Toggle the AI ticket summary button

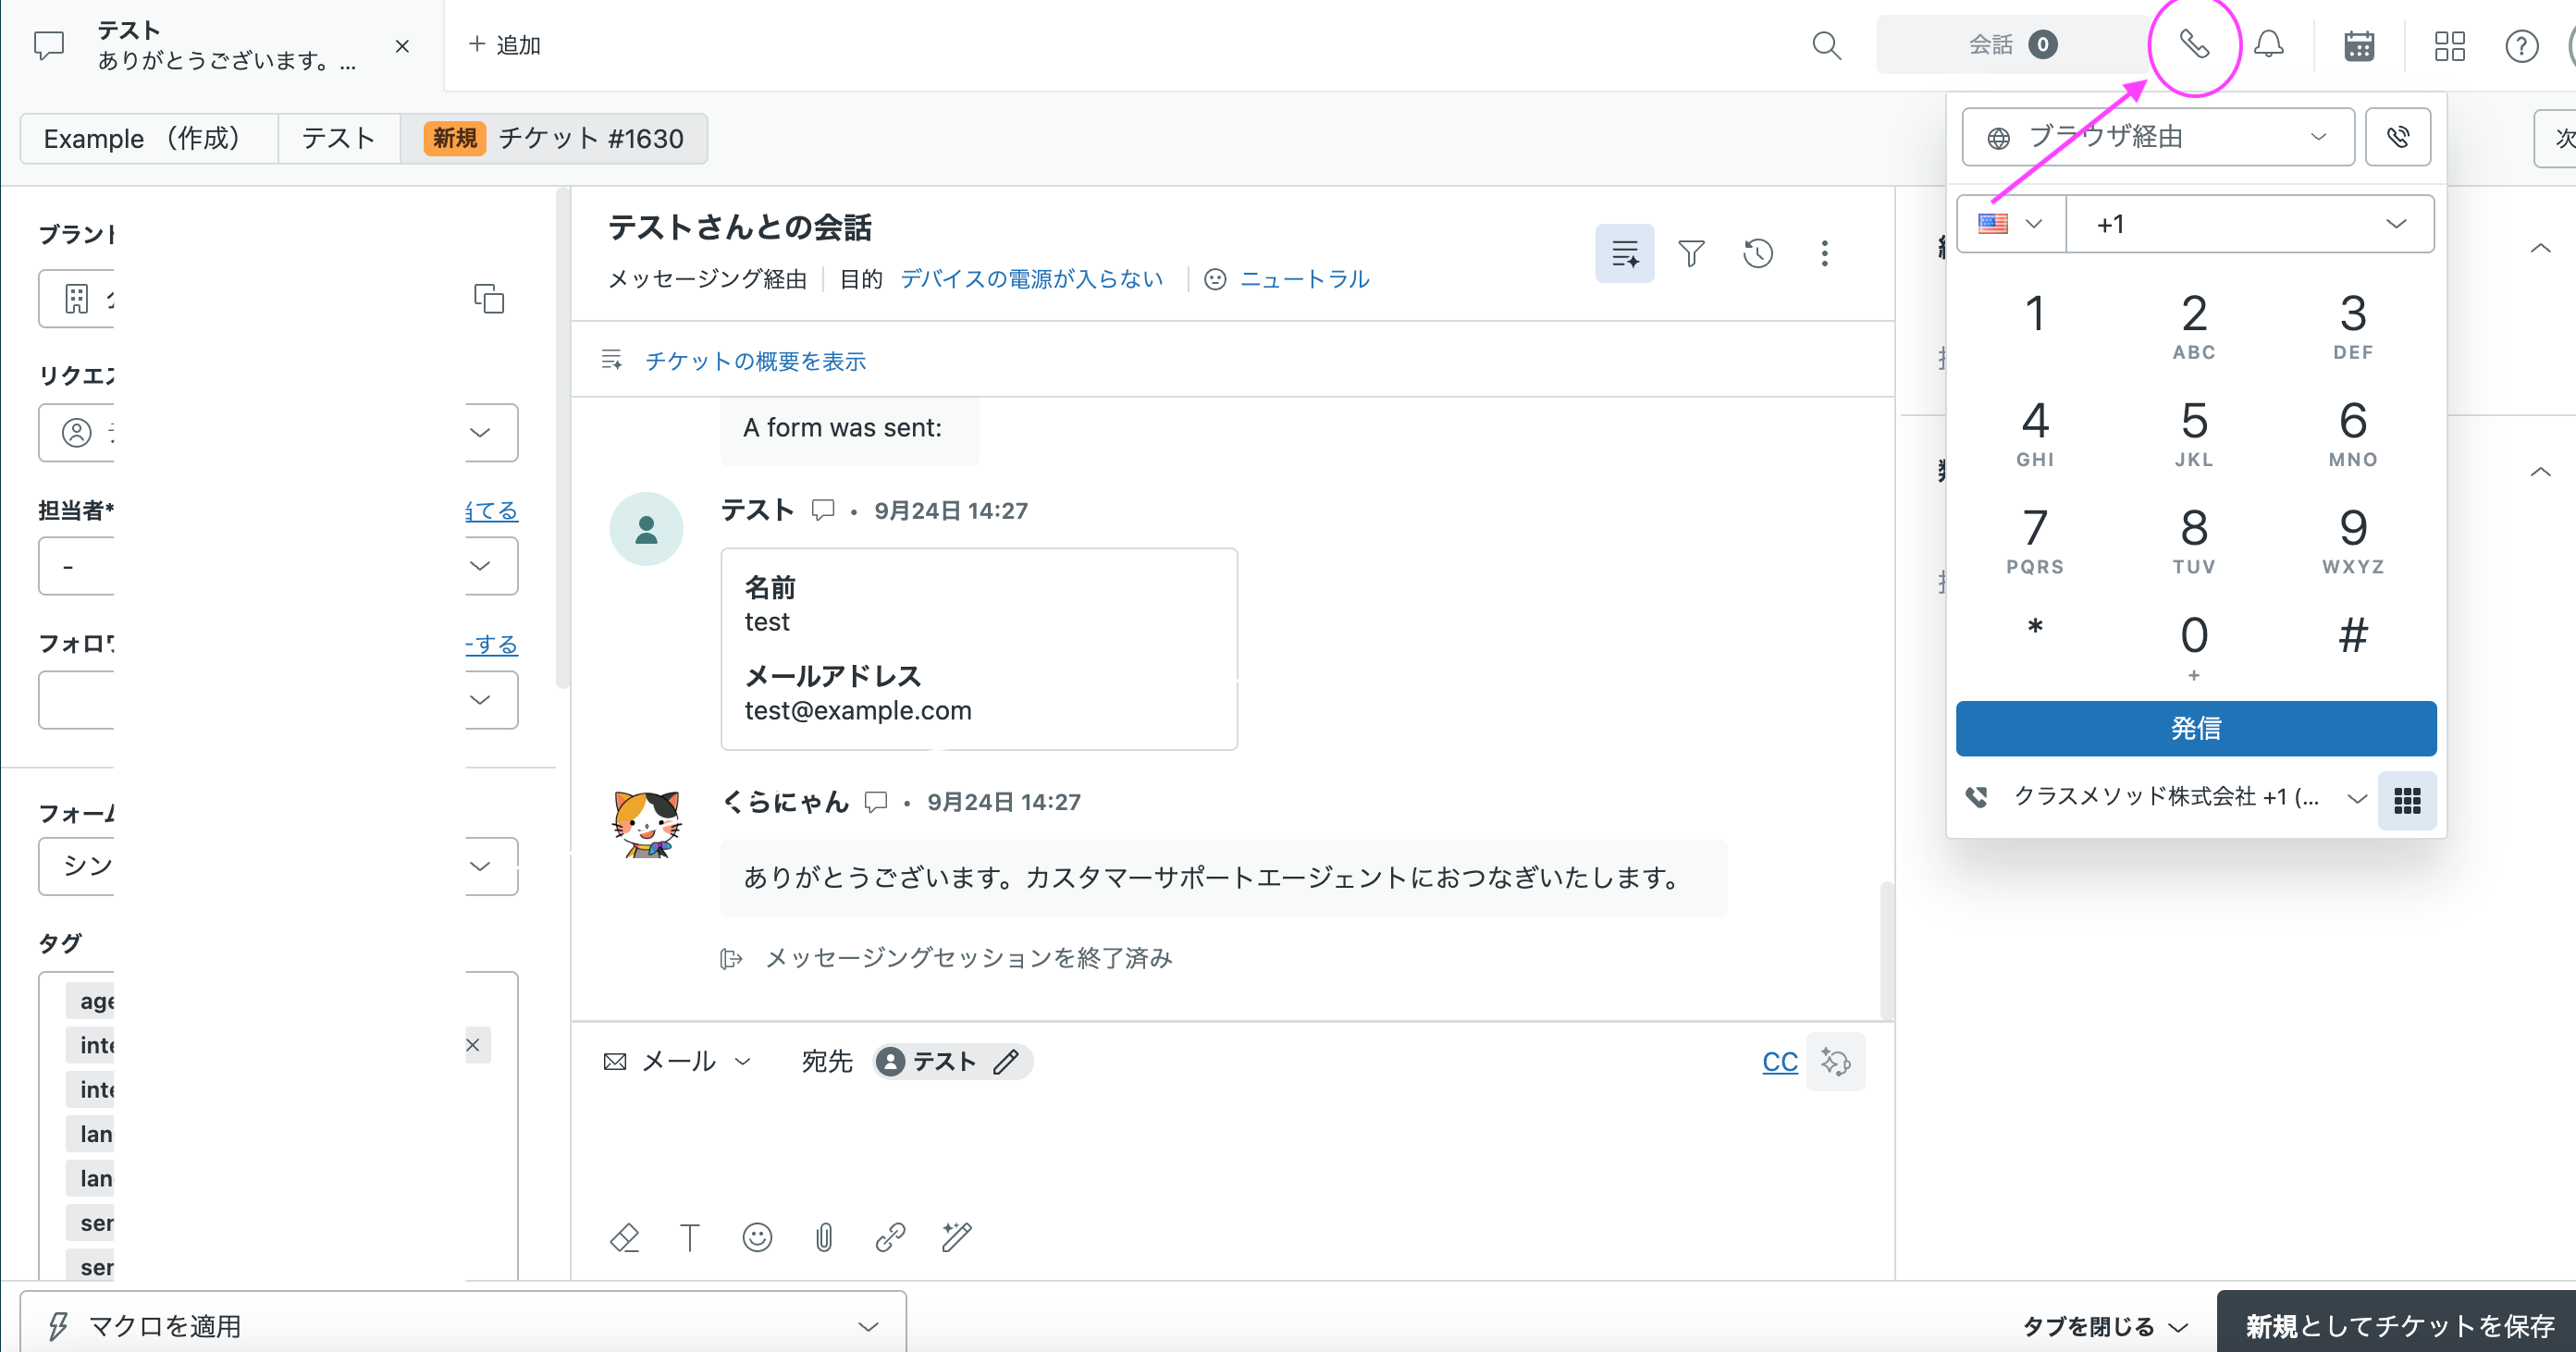(1624, 253)
